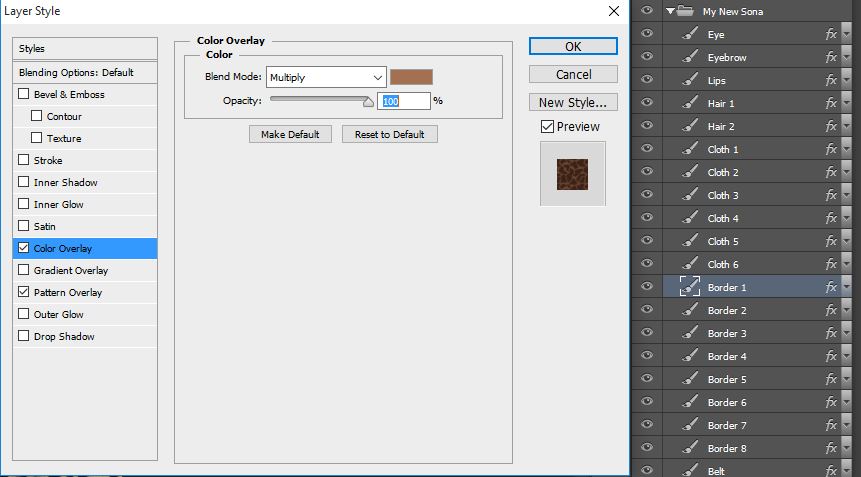Click the Border 1 layer thumbnail icon
This screenshot has height=477, width=861.
(690, 287)
